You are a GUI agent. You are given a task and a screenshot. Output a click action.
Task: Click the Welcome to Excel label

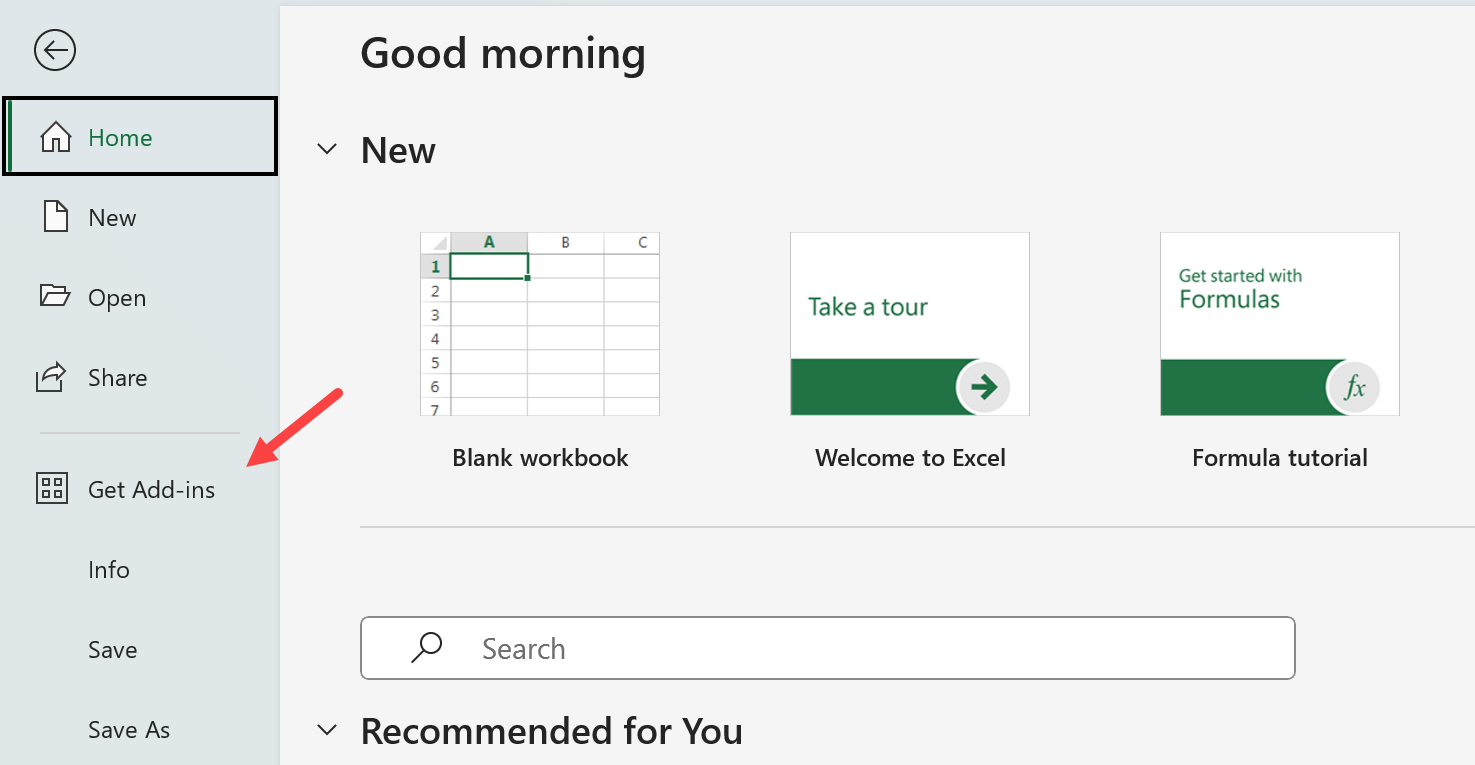[910, 458]
